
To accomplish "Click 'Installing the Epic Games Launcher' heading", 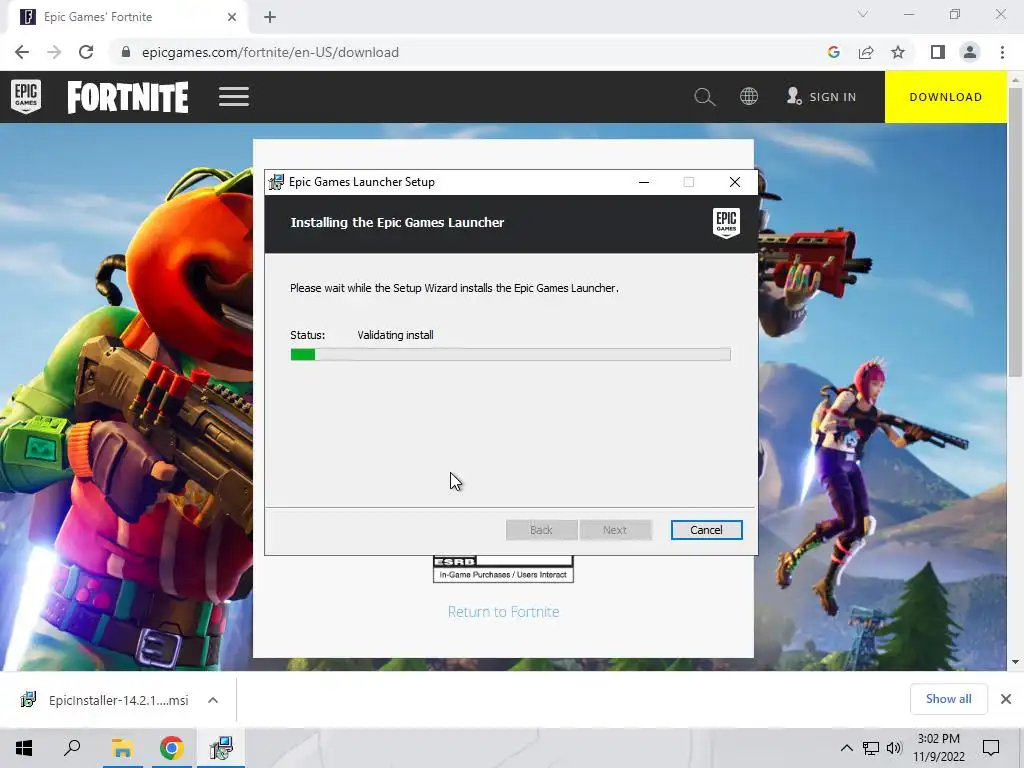I will point(397,223).
